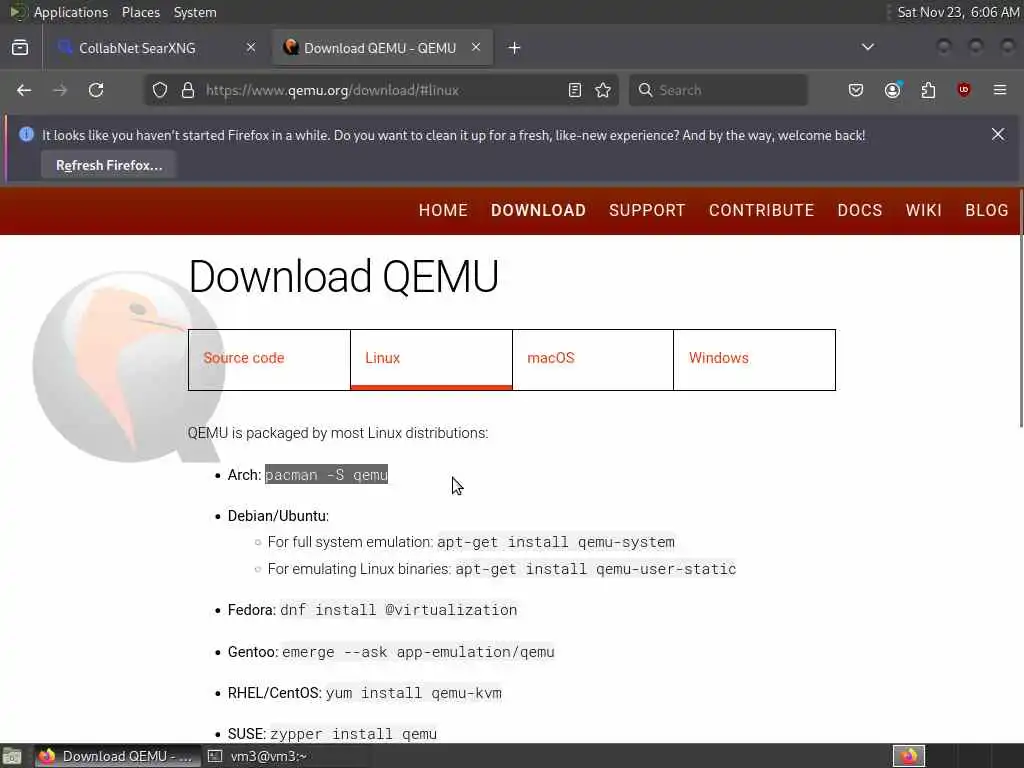
Task: Switch to Download QEMU taskbar window button
Action: coord(118,756)
